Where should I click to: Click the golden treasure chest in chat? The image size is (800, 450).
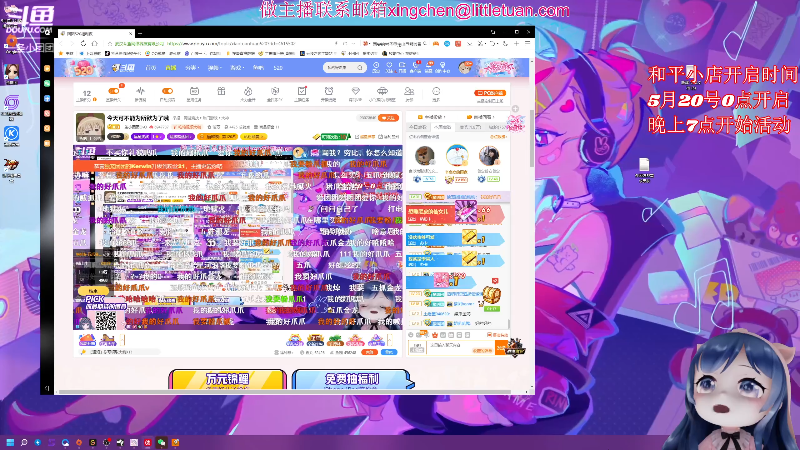[492, 295]
